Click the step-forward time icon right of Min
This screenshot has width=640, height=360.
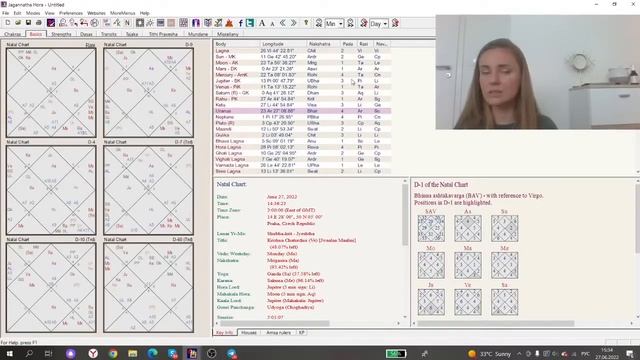coord(350,23)
